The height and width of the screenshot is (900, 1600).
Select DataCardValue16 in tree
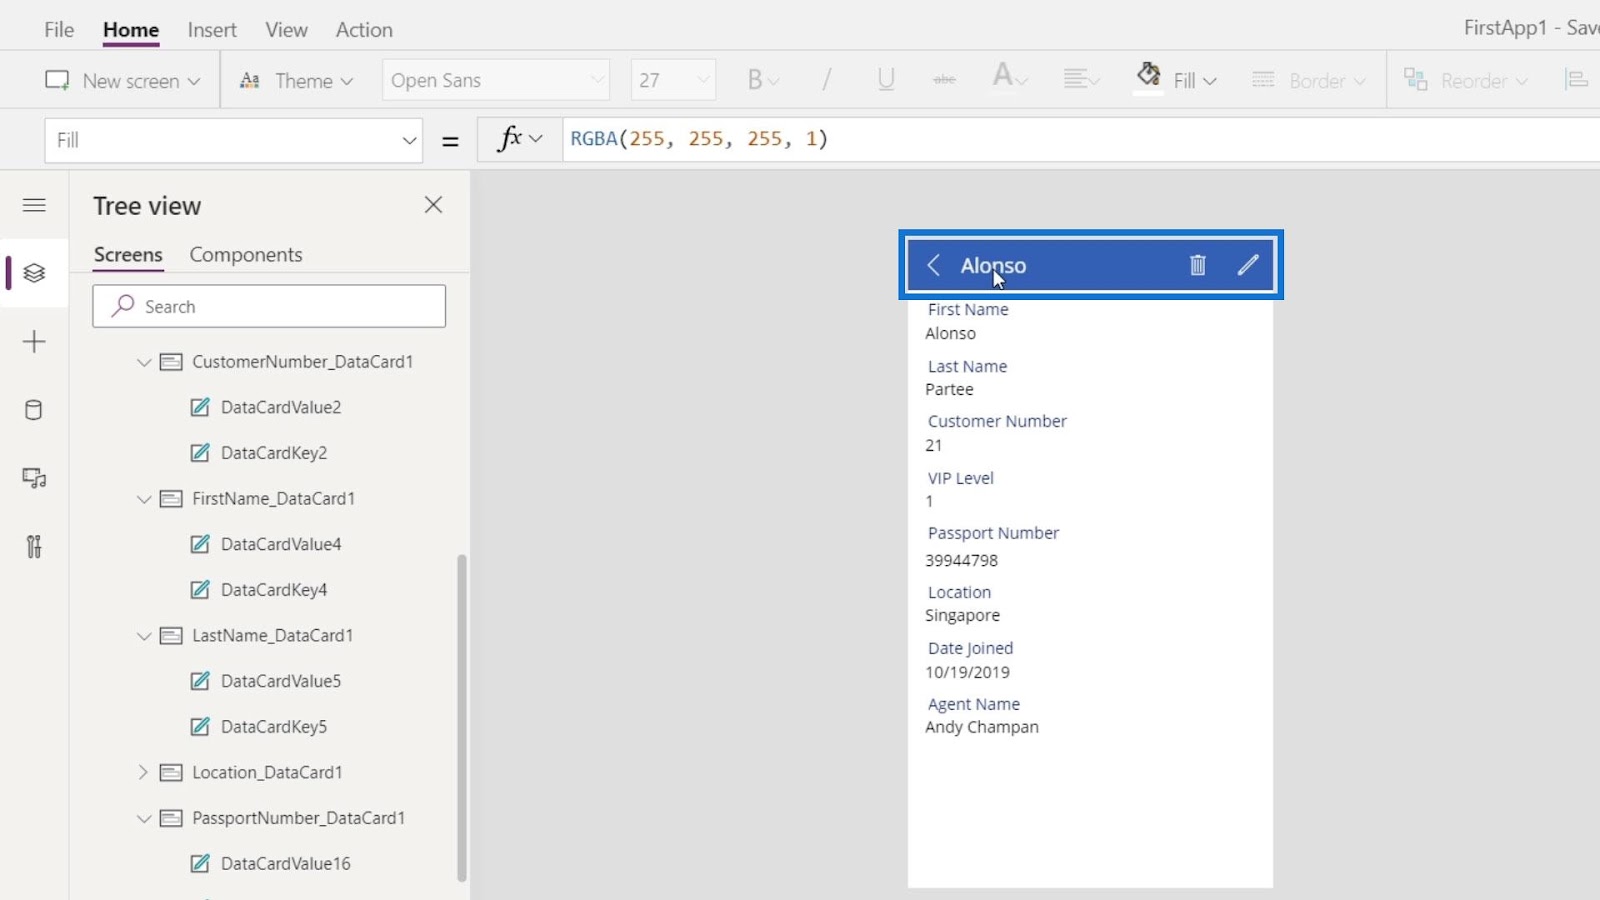286,863
